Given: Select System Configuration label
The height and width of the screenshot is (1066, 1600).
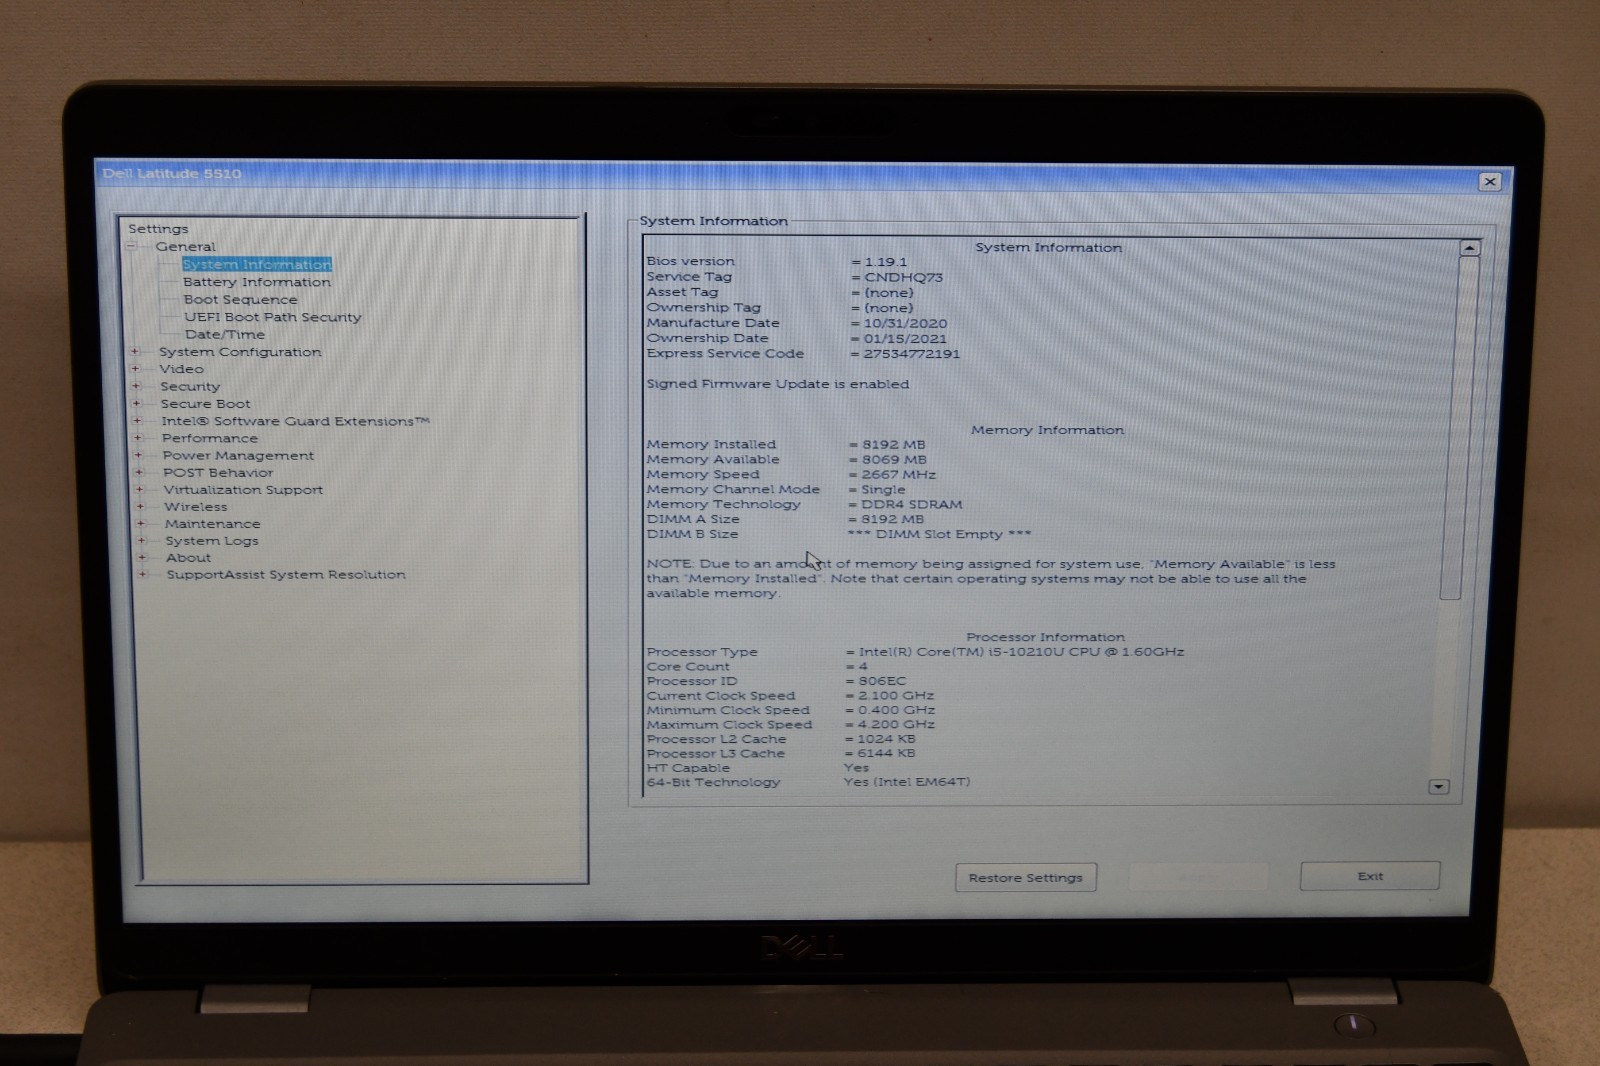Looking at the screenshot, I should click(x=240, y=352).
